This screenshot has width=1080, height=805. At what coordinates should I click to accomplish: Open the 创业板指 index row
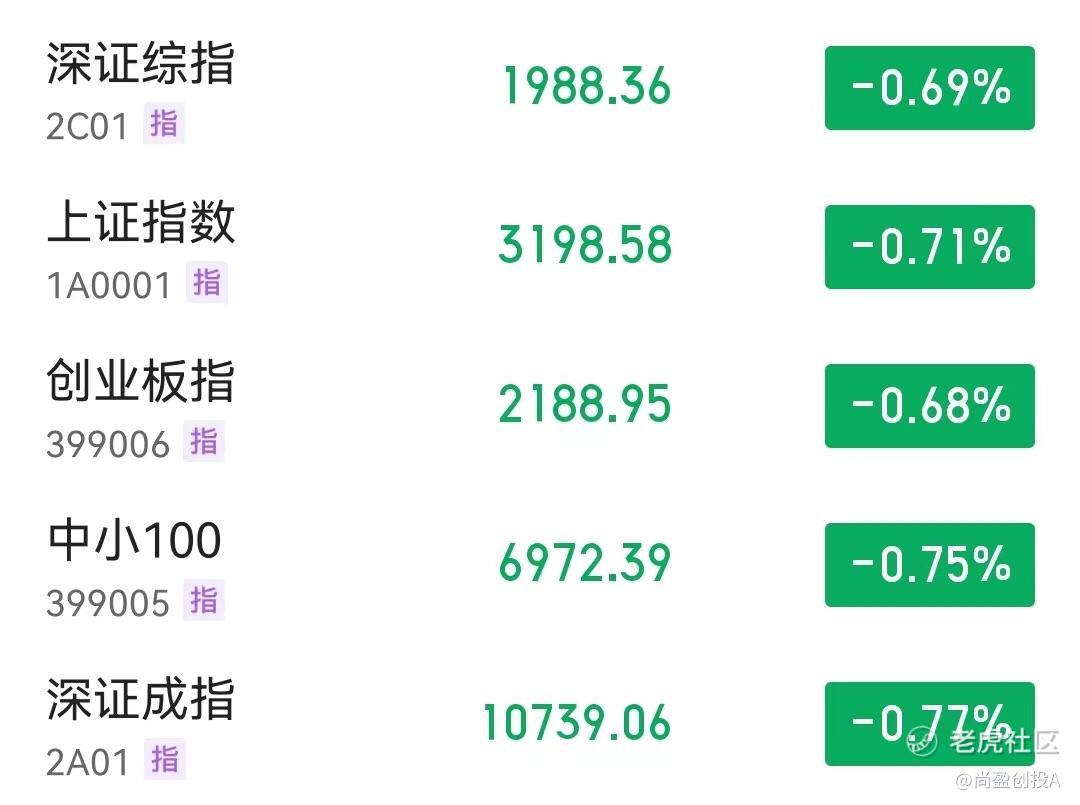540,407
